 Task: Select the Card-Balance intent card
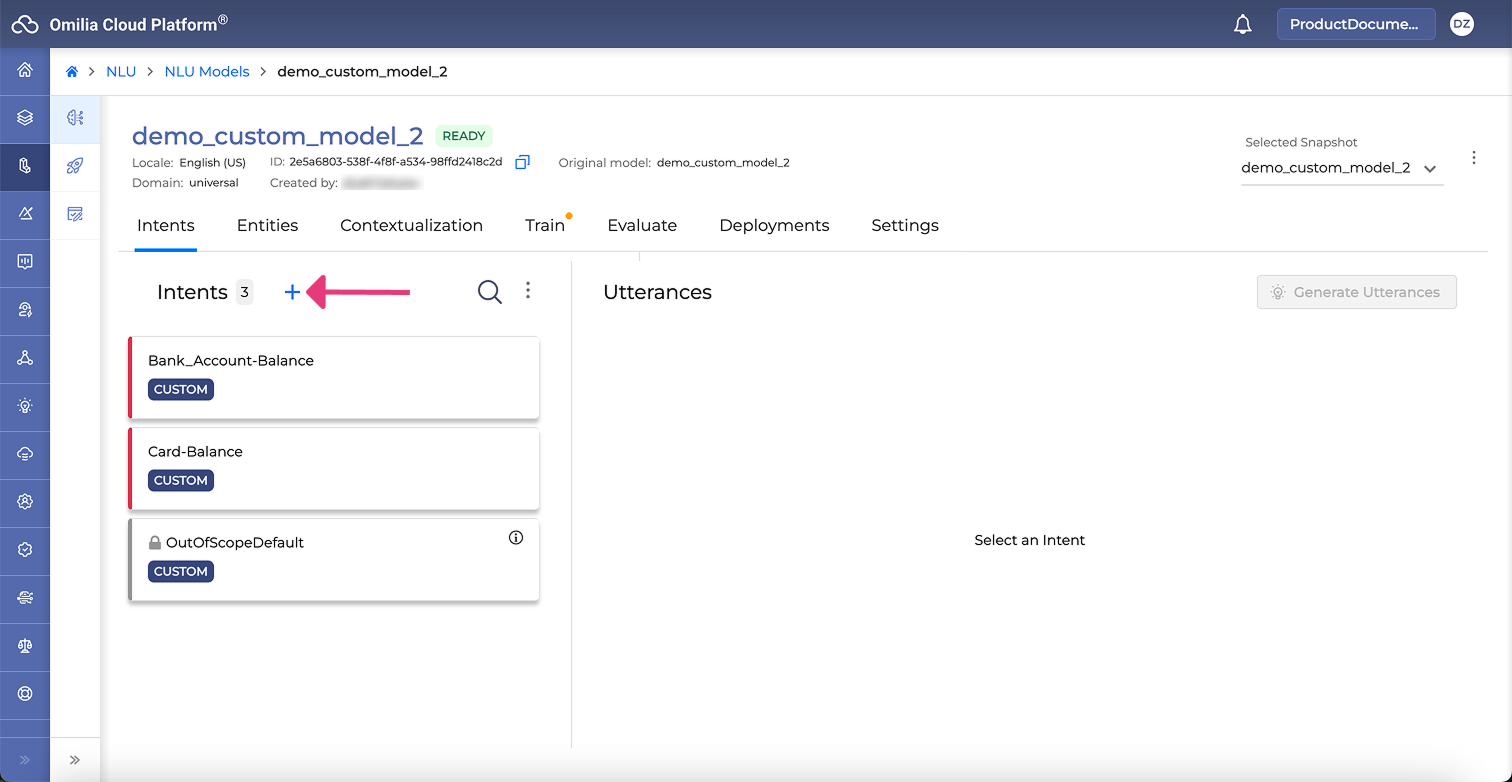click(x=334, y=468)
